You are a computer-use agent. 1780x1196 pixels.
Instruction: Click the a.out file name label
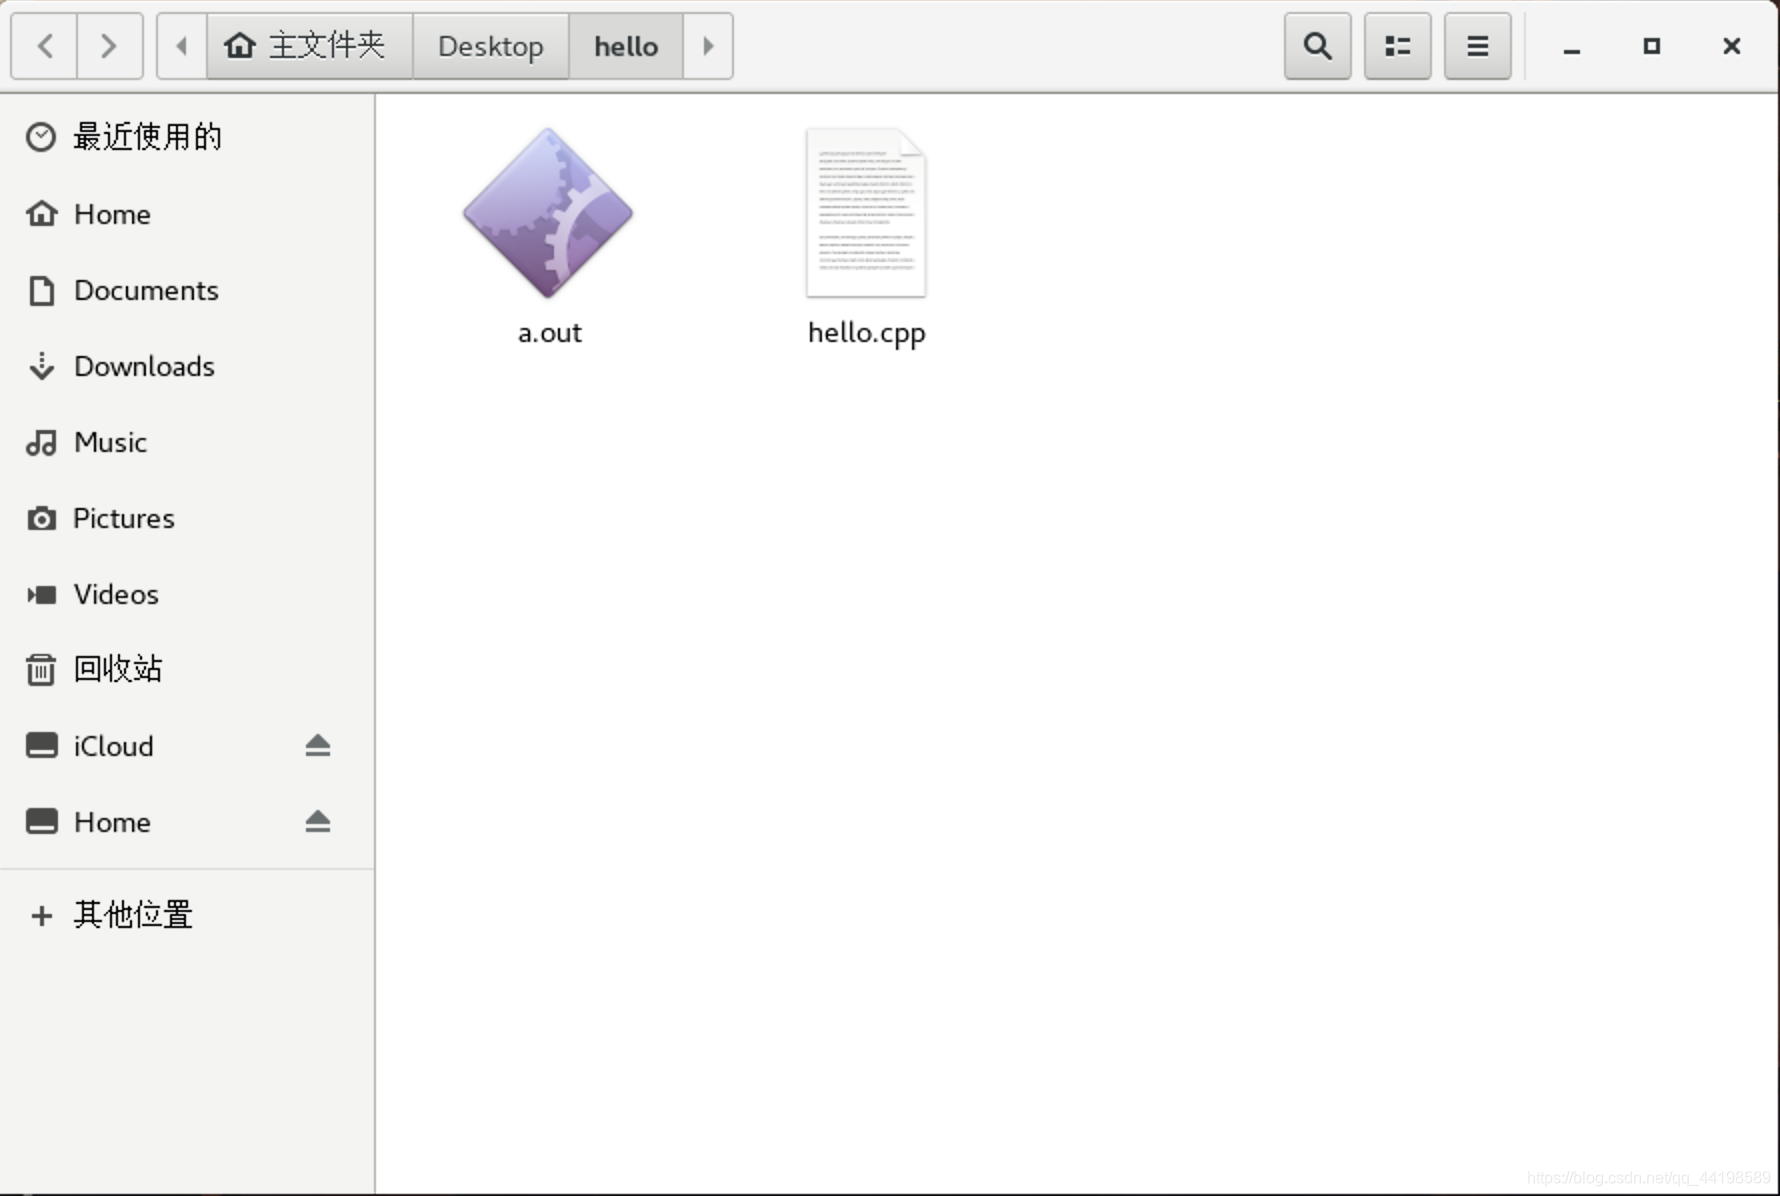[549, 332]
